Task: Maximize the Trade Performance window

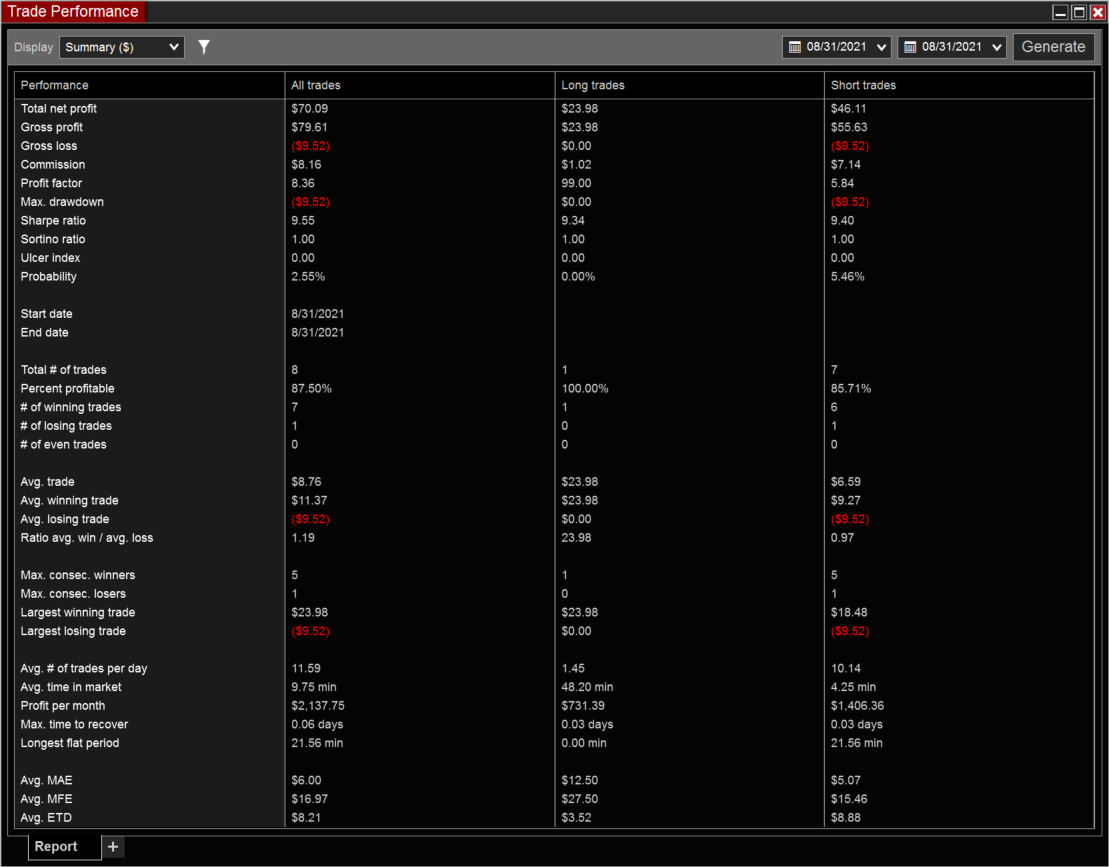Action: 1079,12
